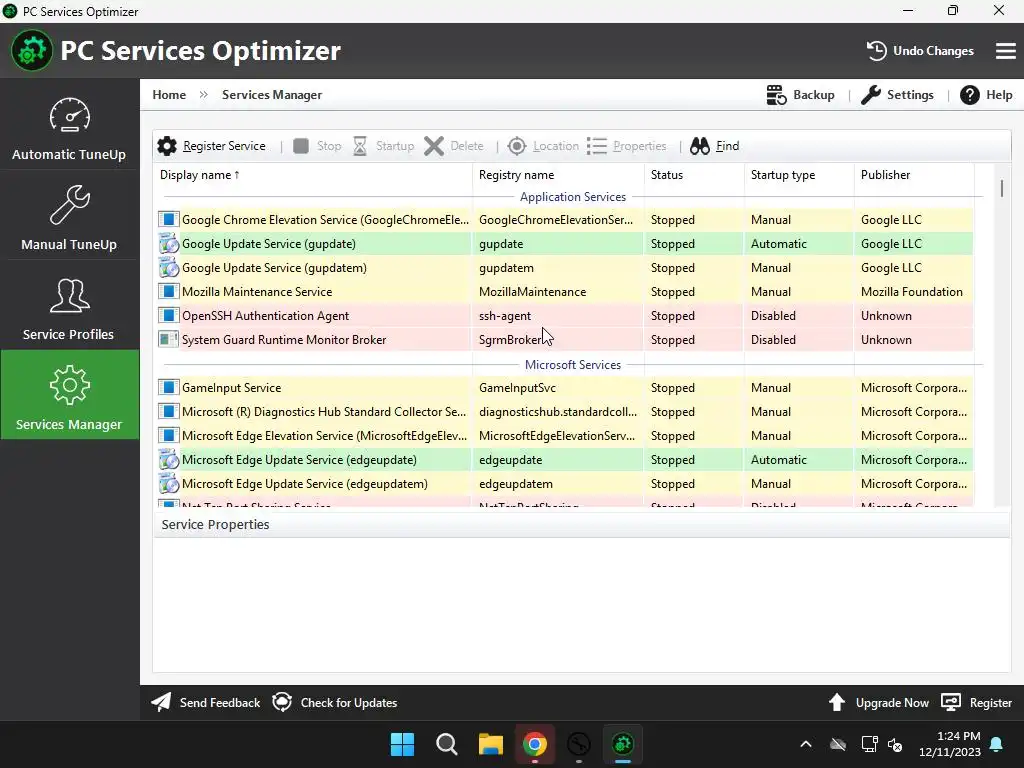Click the Microsoft Services group header
1024x768 pixels.
tap(573, 364)
